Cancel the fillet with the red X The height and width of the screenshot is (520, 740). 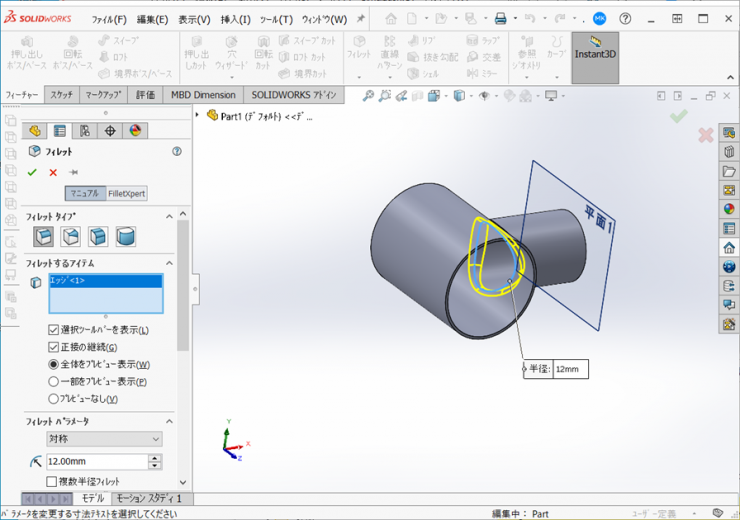[x=53, y=172]
